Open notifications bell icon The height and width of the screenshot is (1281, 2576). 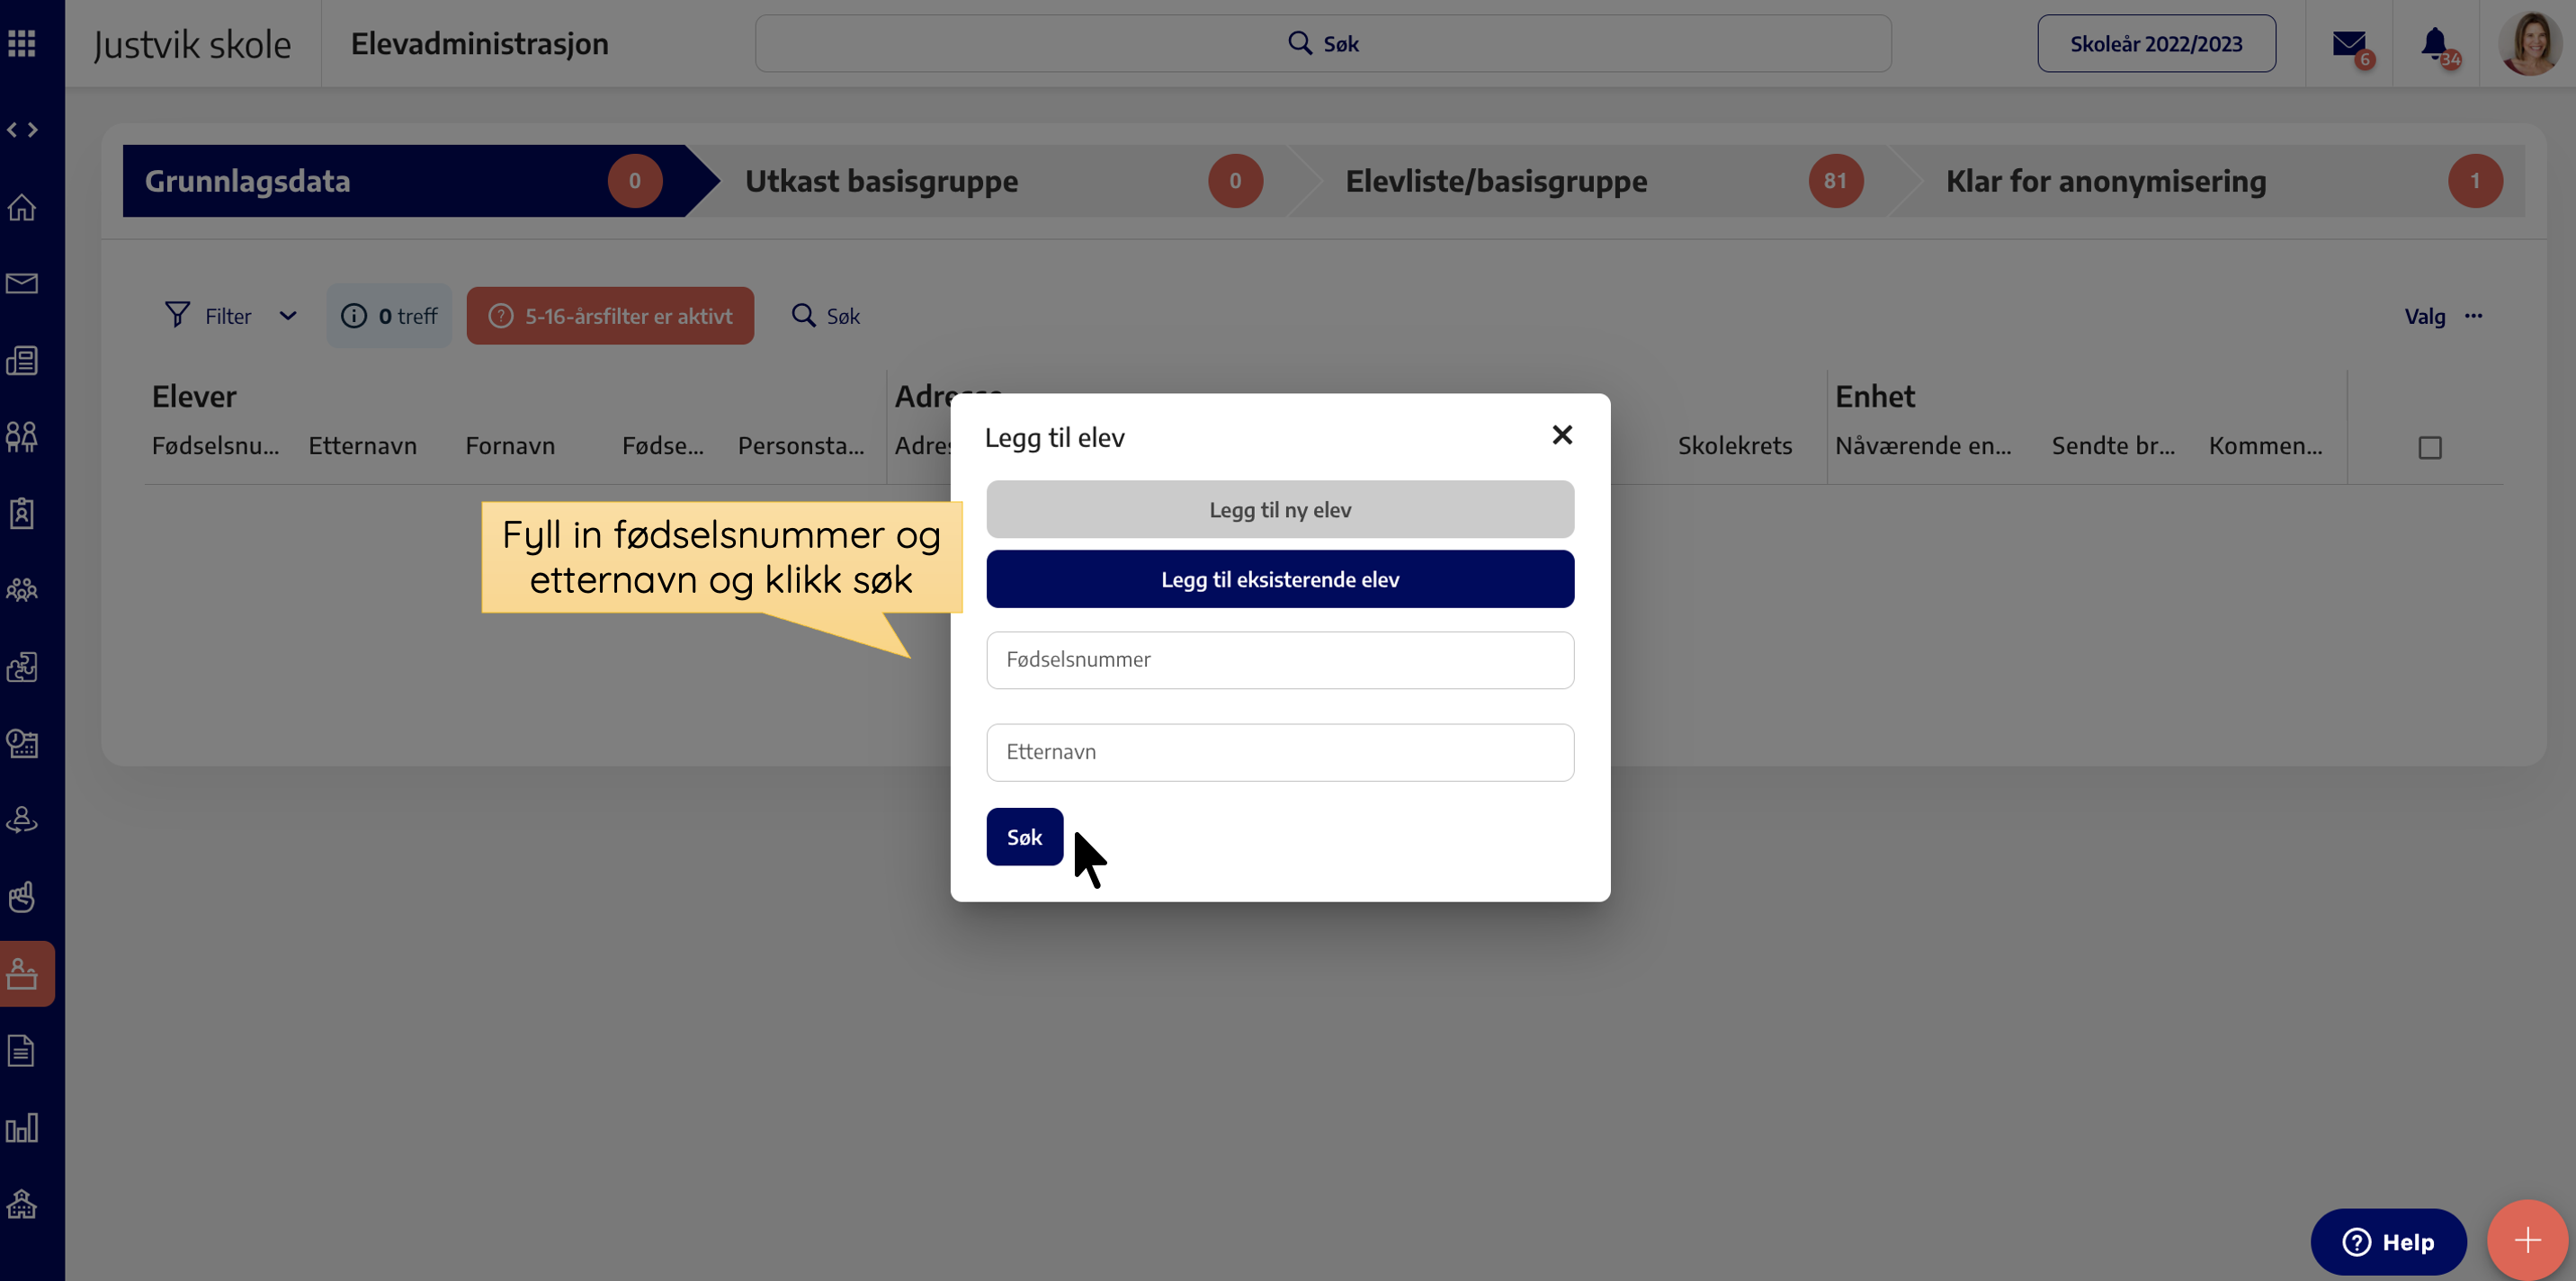tap(2435, 44)
